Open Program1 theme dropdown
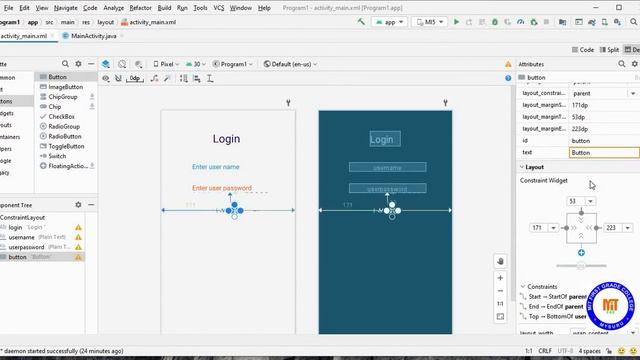The height and width of the screenshot is (360, 640). tap(233, 64)
